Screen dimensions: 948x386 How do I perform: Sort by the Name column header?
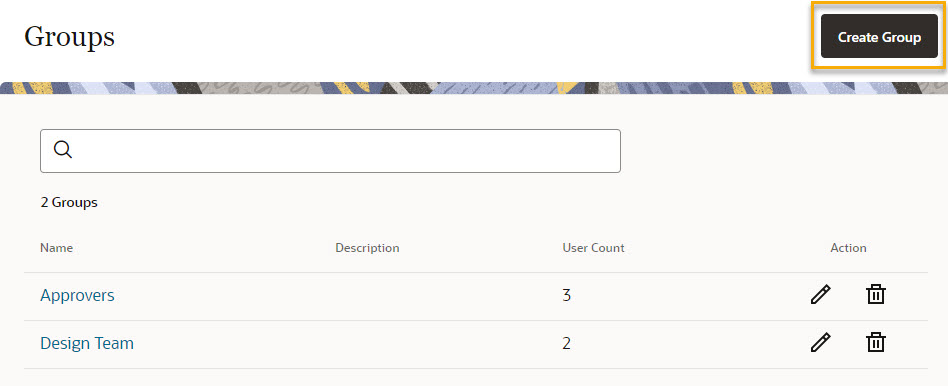[56, 248]
